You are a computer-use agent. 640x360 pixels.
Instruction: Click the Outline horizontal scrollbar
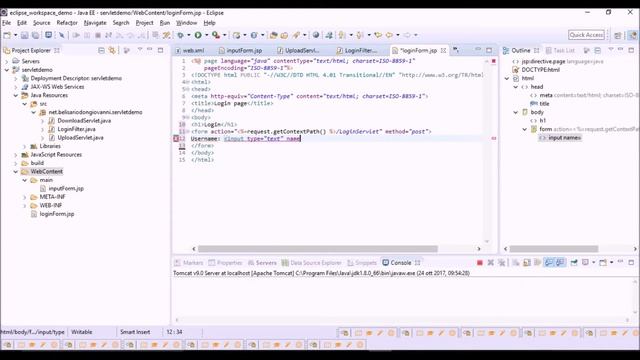554,249
